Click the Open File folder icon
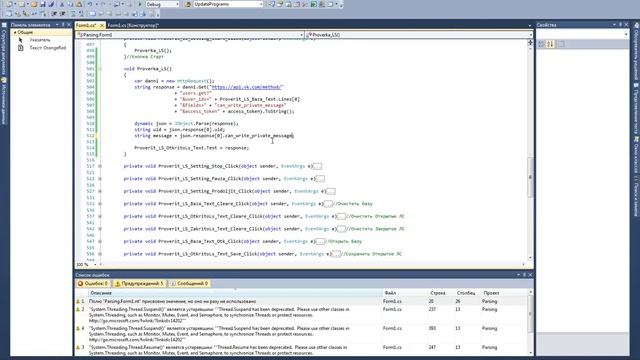Image resolution: width=640 pixels, height=360 pixels. coord(34,4)
